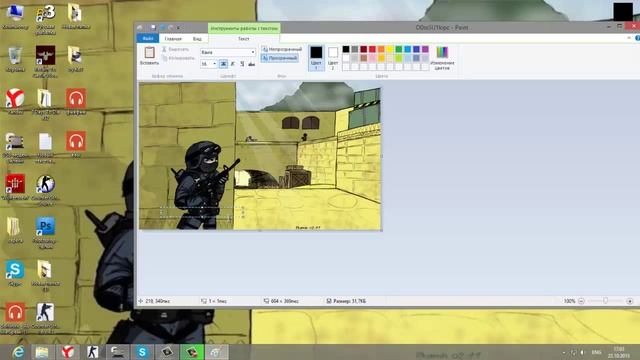Screen dimensions: 640x360
Task: Open bottom Counter-Strike soldier desktop shortcut
Action: click(45, 318)
